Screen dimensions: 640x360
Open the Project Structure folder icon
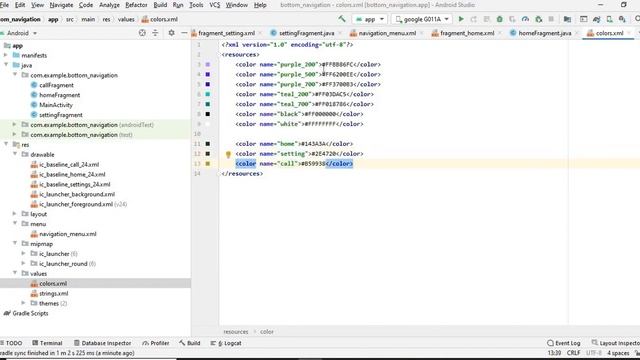567,19
